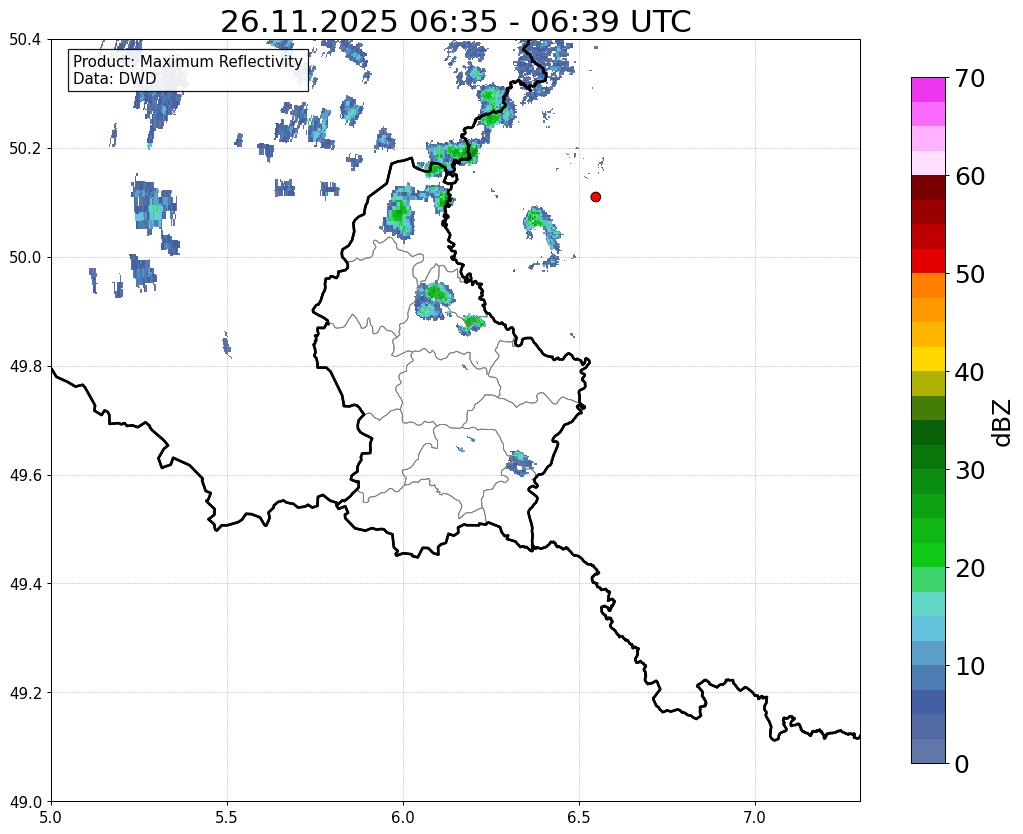Click the latitude axis label 50.2
Image resolution: width=1023 pixels, height=834 pixels.
point(25,149)
